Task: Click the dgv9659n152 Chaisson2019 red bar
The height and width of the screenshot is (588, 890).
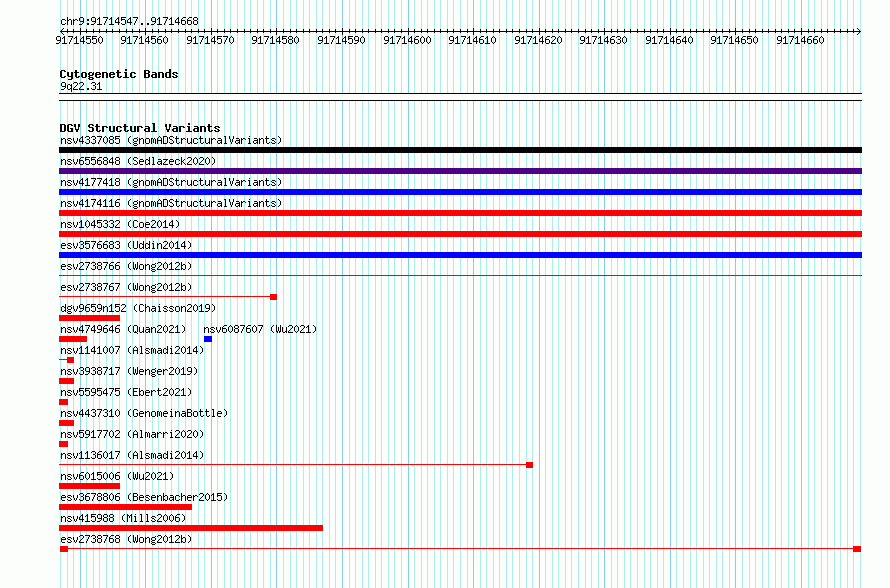Action: point(89,318)
